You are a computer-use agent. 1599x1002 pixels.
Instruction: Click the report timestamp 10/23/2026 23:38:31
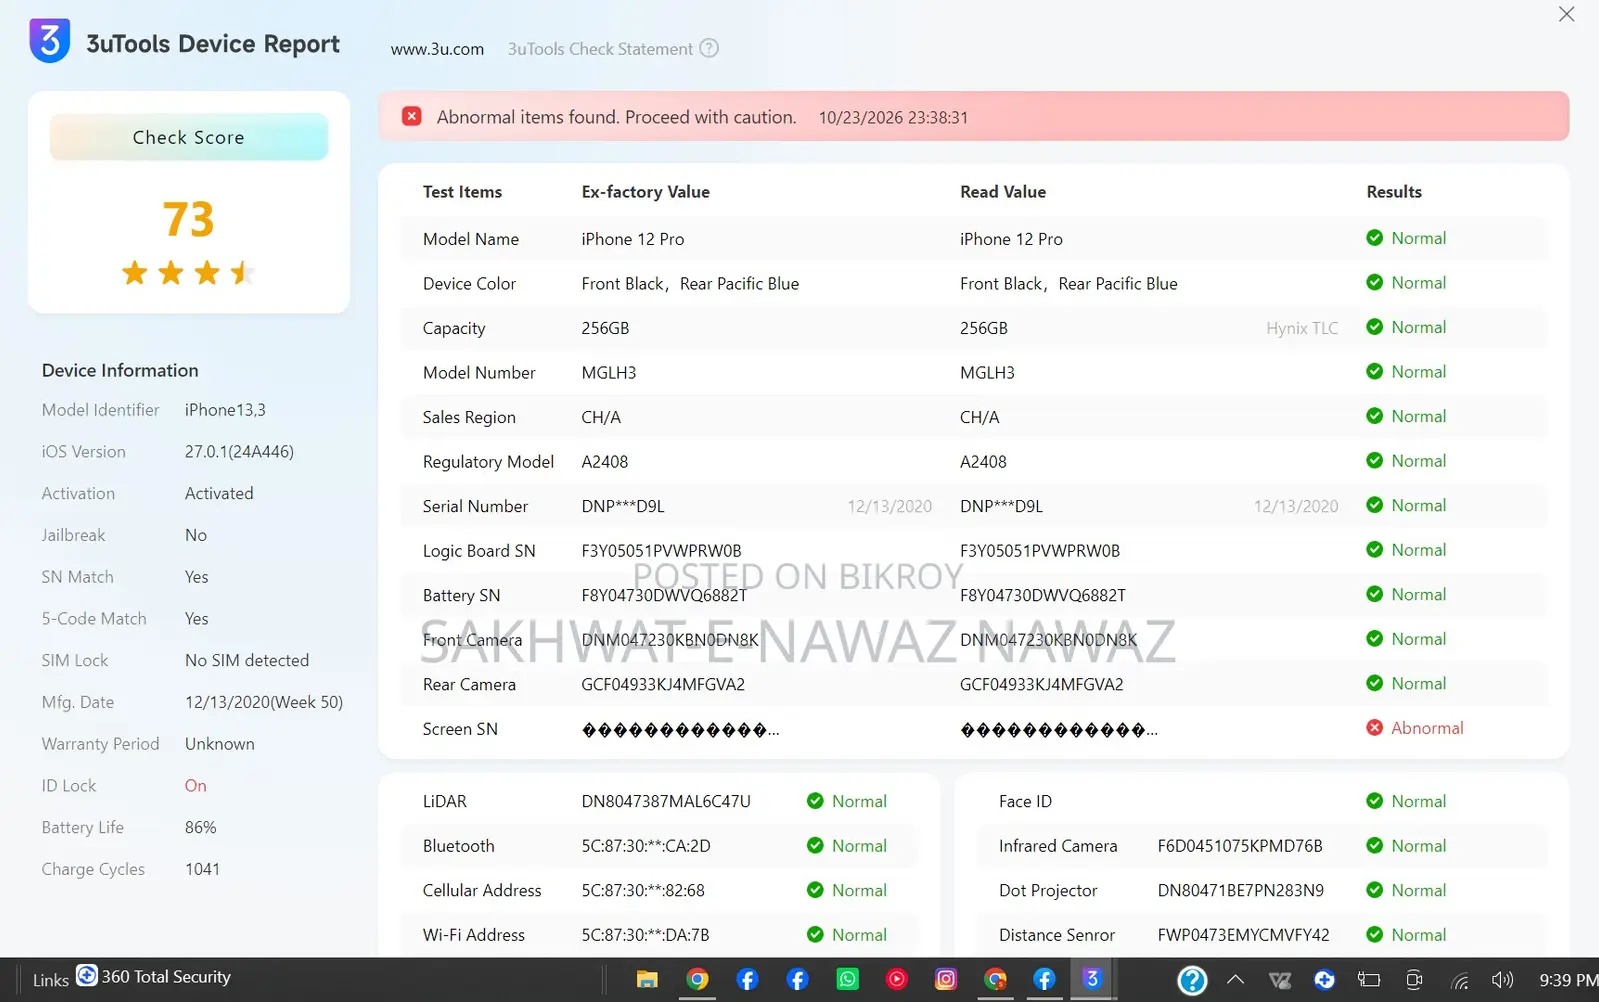pyautogui.click(x=893, y=118)
